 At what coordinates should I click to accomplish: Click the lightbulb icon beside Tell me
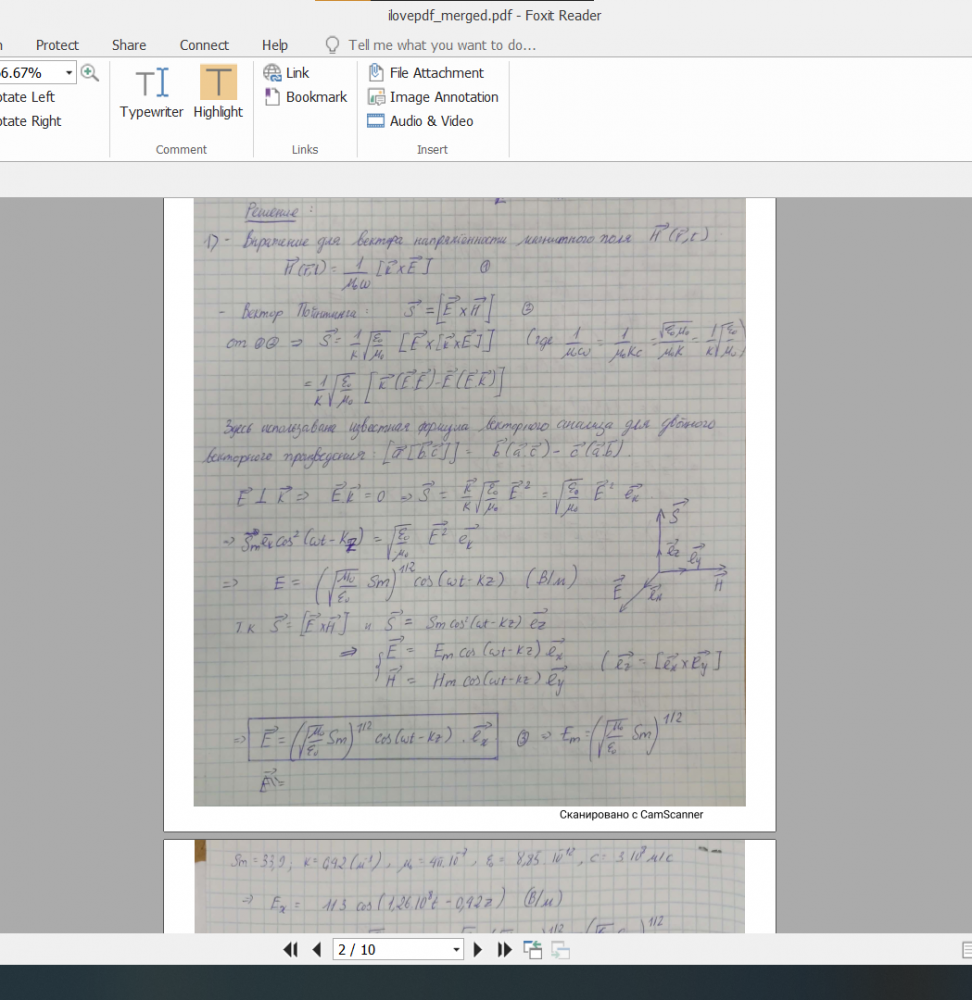click(x=332, y=45)
